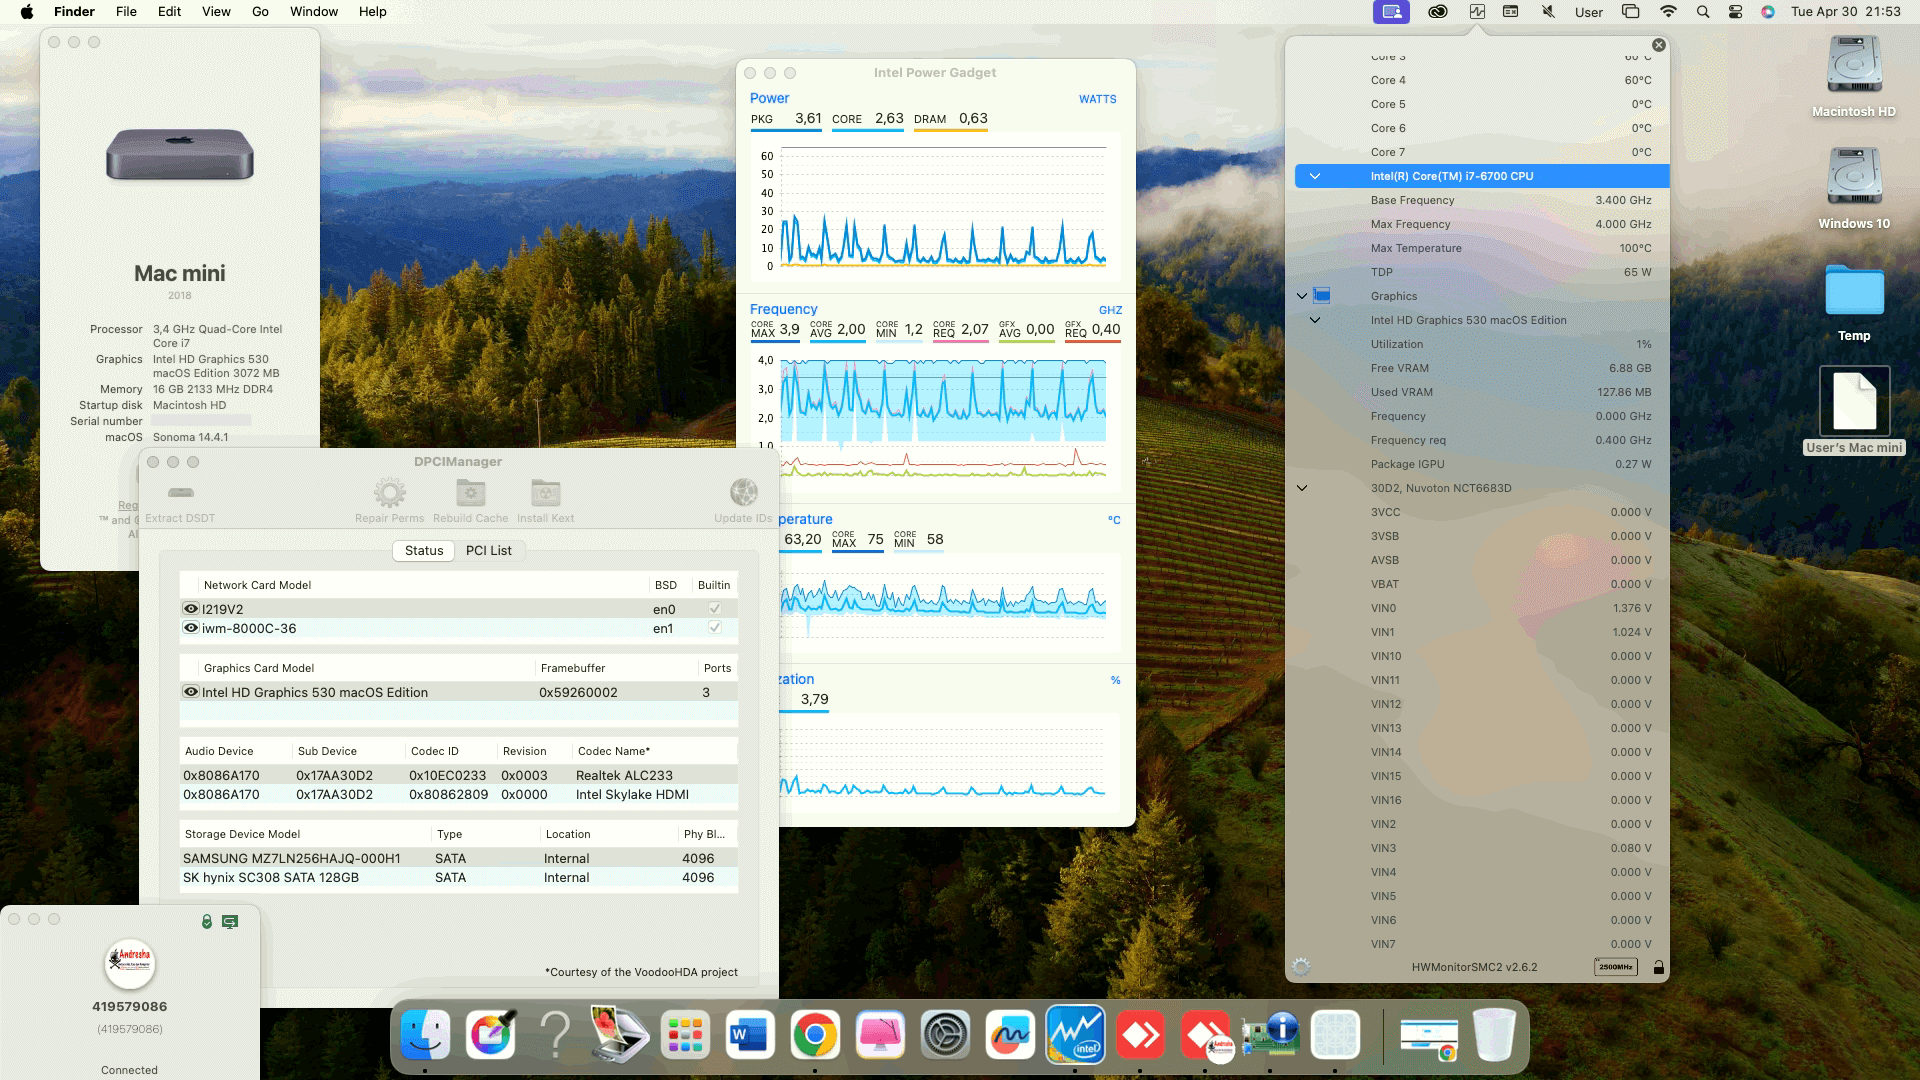Open System Settings from the Dock
Image resolution: width=1920 pixels, height=1080 pixels.
click(945, 1035)
